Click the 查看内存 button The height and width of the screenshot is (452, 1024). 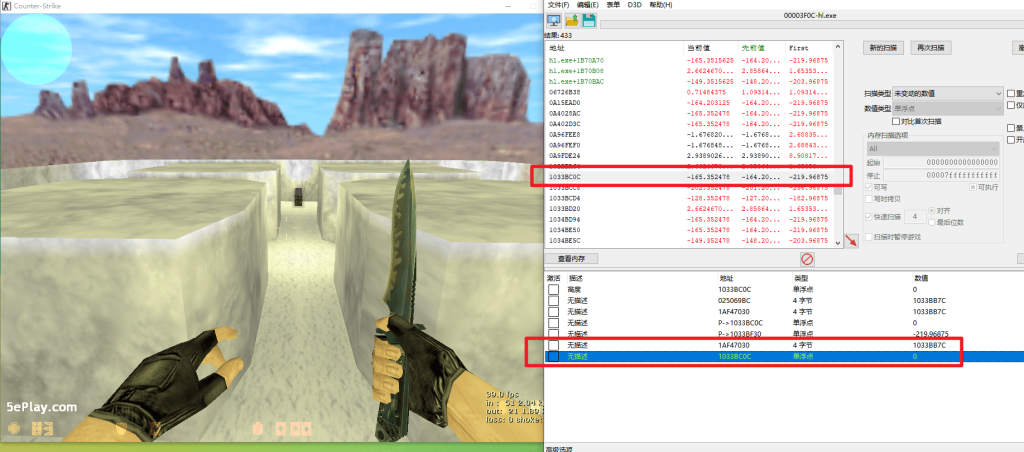pos(572,259)
